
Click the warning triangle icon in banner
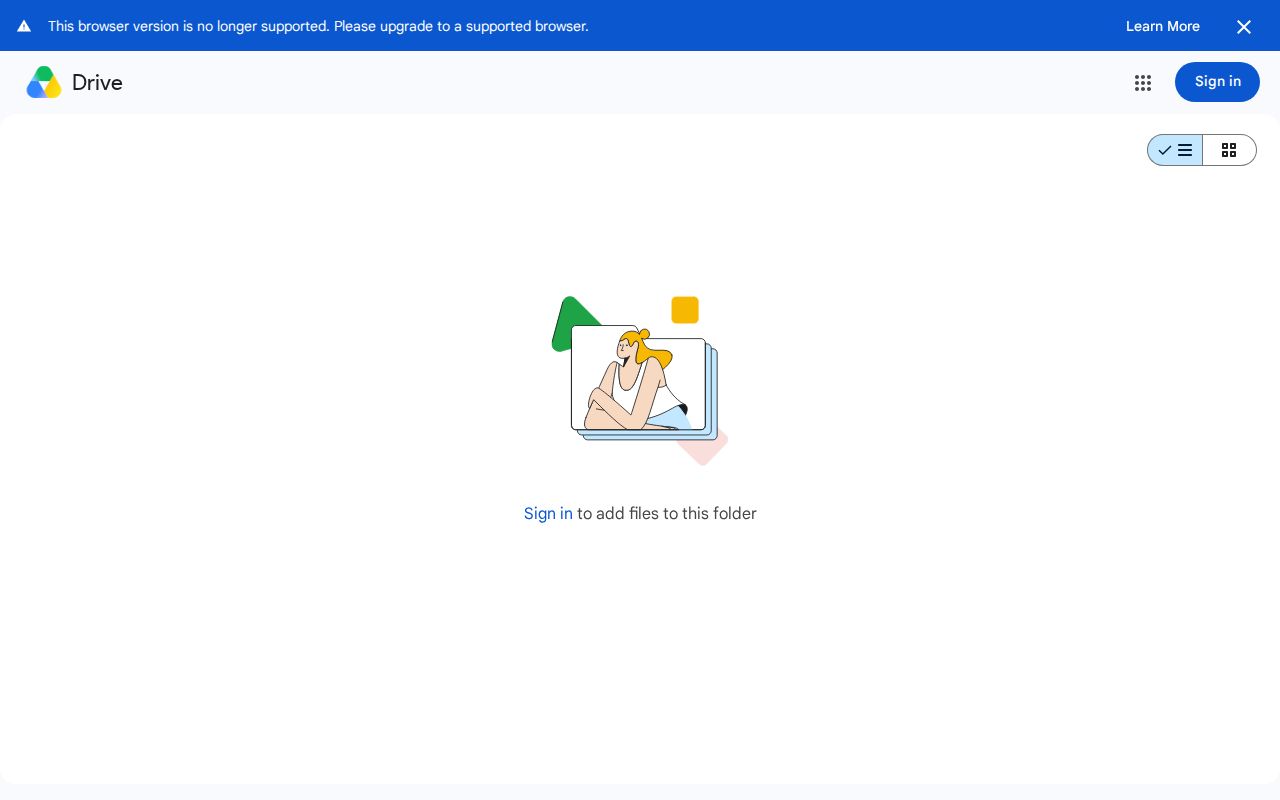click(24, 26)
